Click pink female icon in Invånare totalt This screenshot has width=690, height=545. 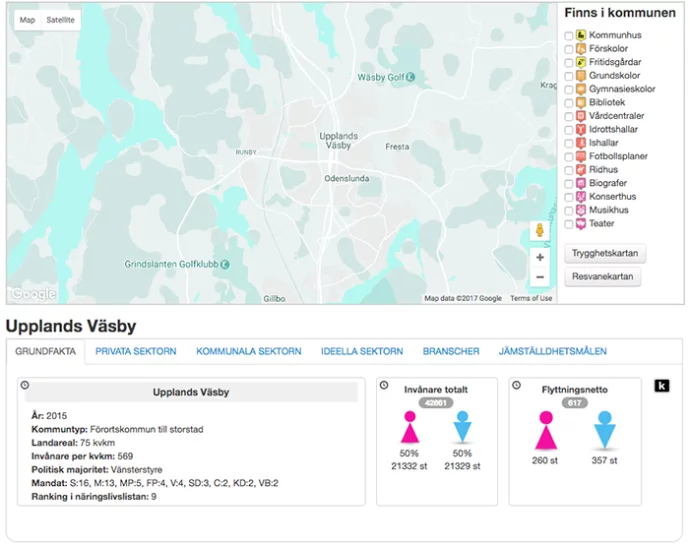pyautogui.click(x=408, y=428)
